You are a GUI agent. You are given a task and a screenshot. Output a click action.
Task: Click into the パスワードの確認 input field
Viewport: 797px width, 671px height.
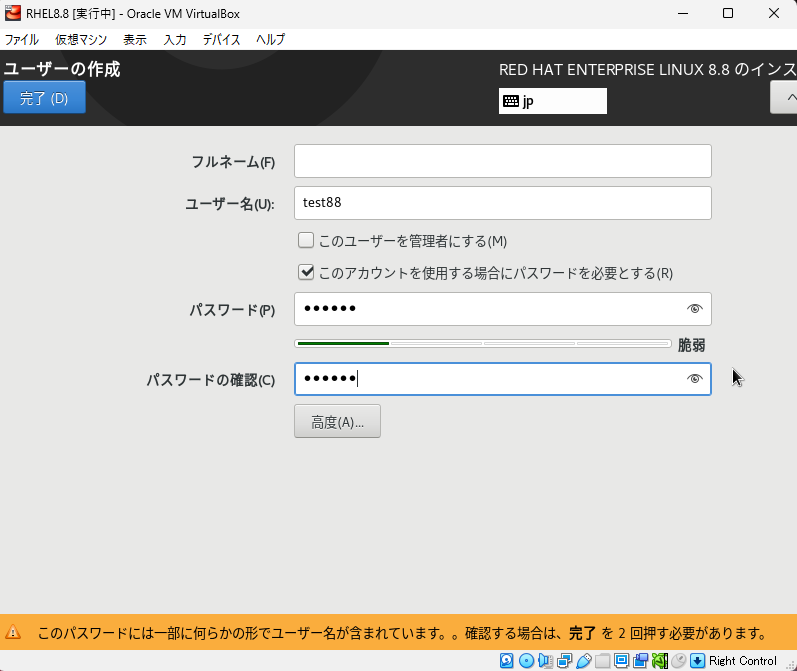pyautogui.click(x=503, y=379)
